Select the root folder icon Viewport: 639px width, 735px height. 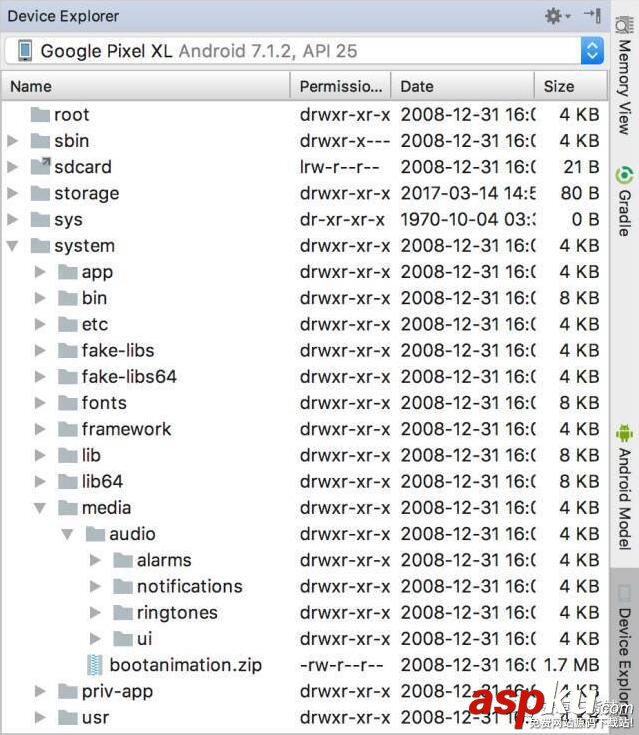40,115
